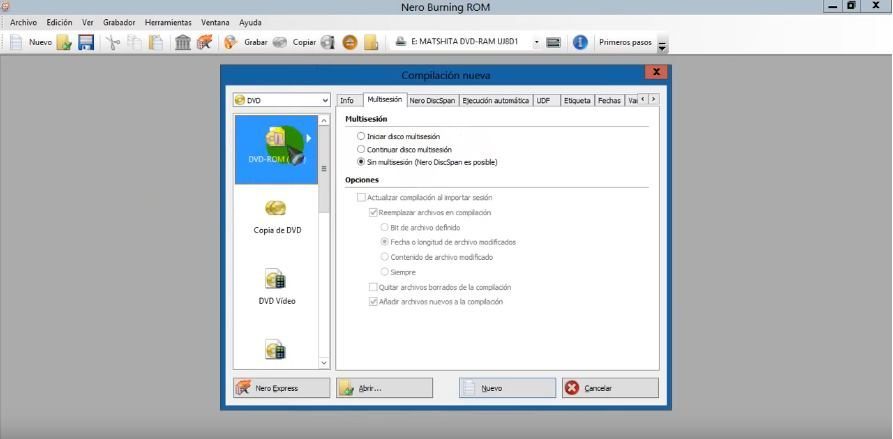893x439 pixels.
Task: Click the Grabar burn toolbar icon
Action: 230,43
